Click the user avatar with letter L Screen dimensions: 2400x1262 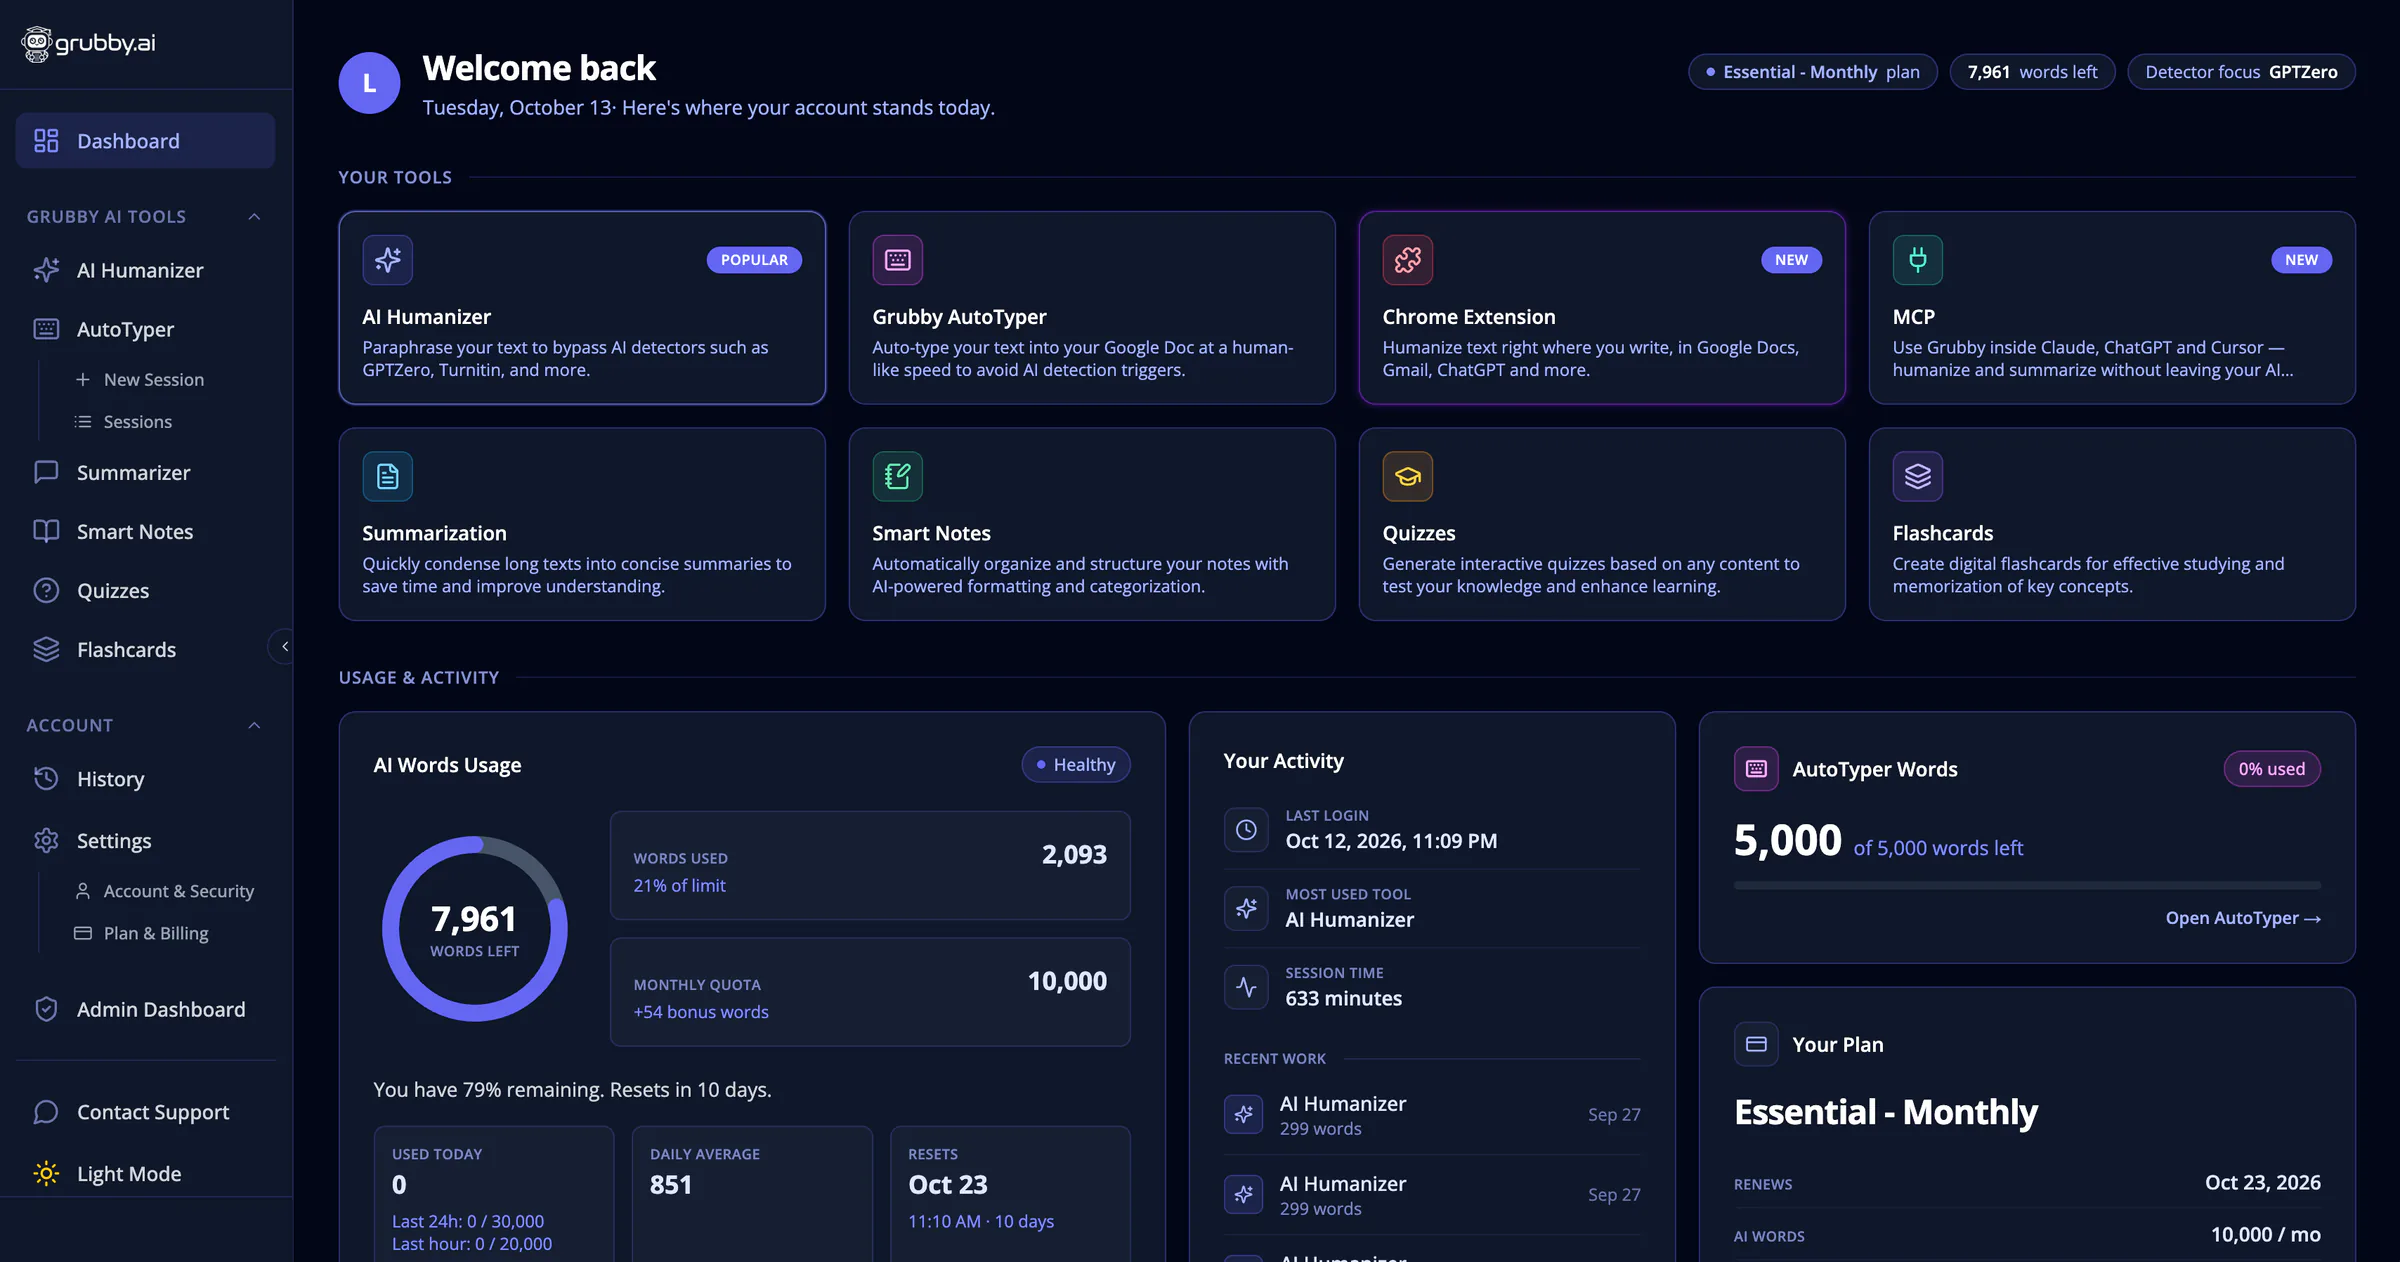(x=369, y=83)
